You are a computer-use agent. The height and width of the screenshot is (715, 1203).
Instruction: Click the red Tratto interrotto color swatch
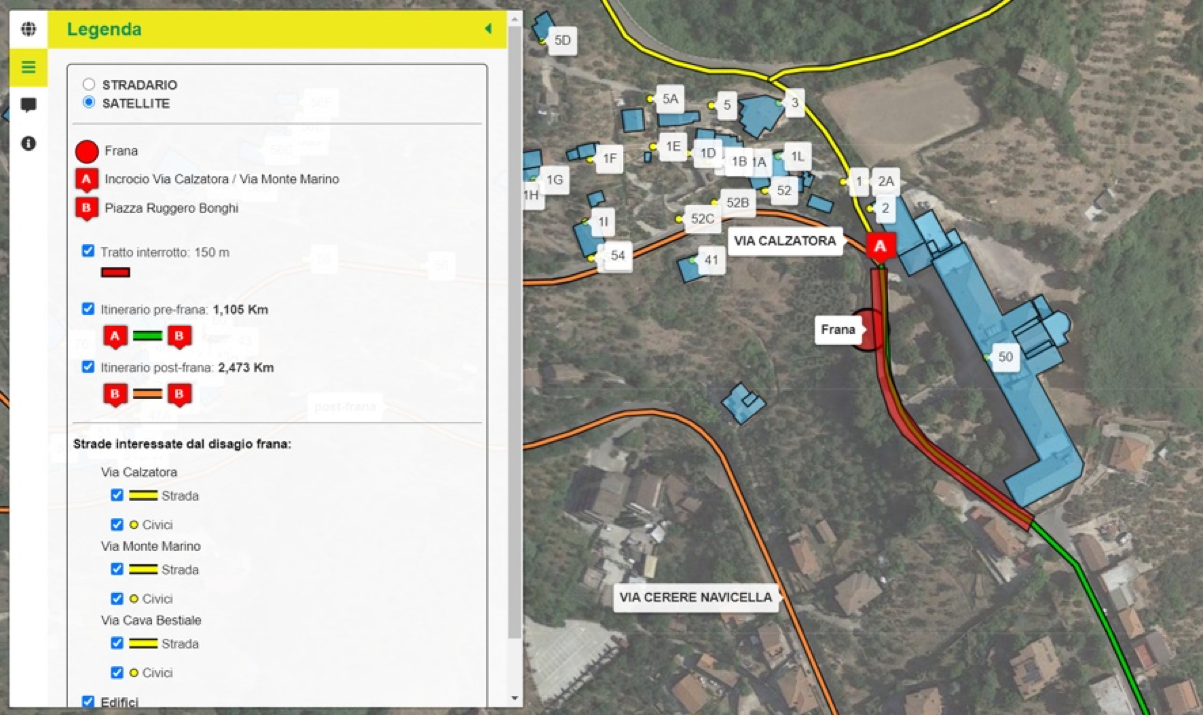pyautogui.click(x=115, y=272)
